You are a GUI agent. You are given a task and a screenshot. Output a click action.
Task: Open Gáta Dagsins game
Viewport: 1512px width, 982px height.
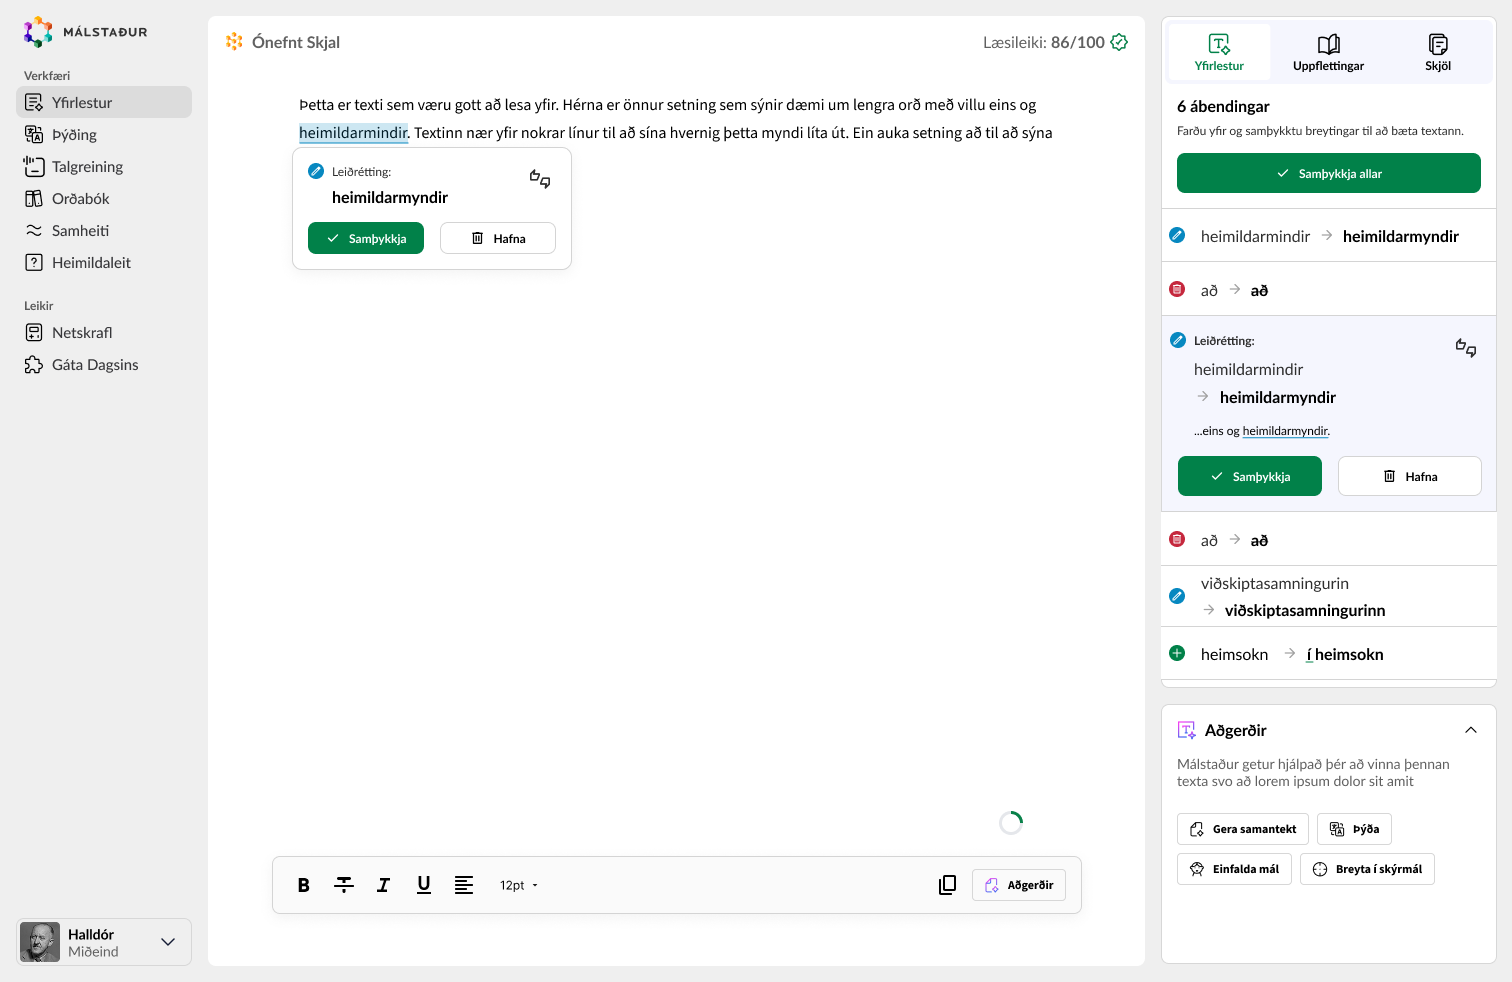pos(104,364)
